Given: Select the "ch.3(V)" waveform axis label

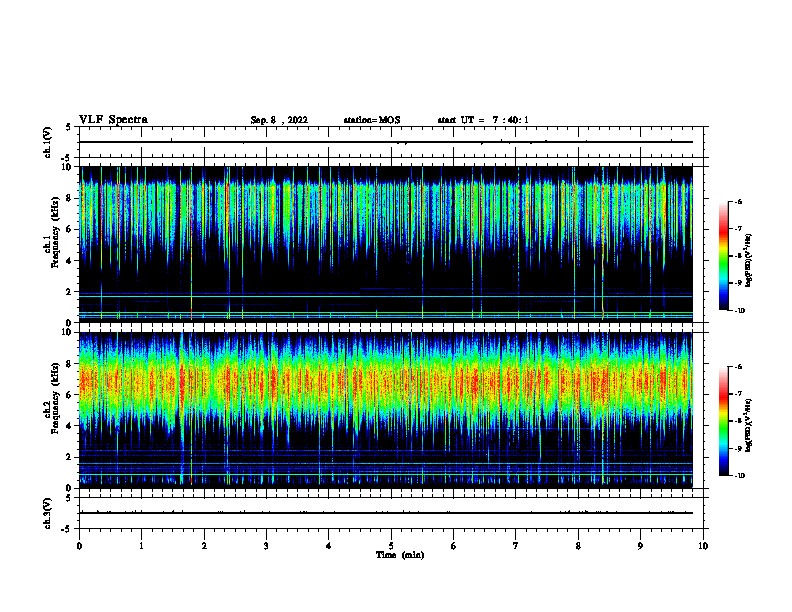Looking at the screenshot, I should (48, 513).
